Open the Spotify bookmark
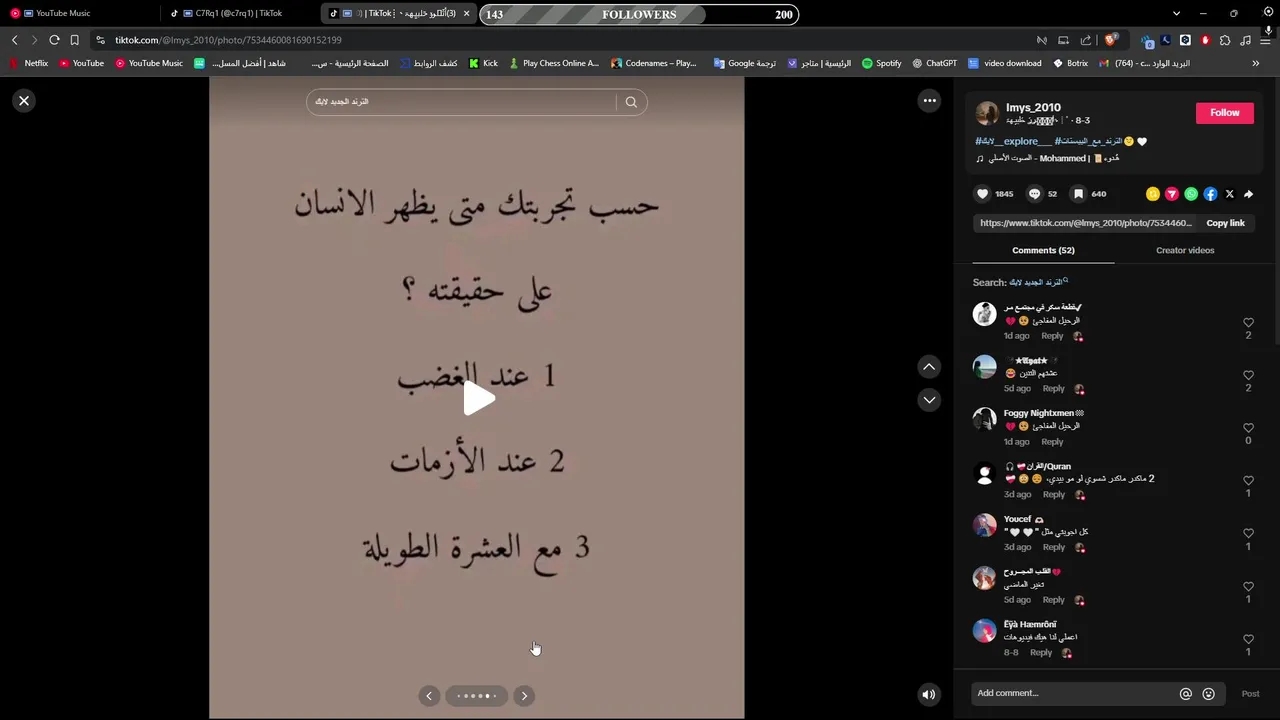This screenshot has height=720, width=1280. pyautogui.click(x=881, y=63)
